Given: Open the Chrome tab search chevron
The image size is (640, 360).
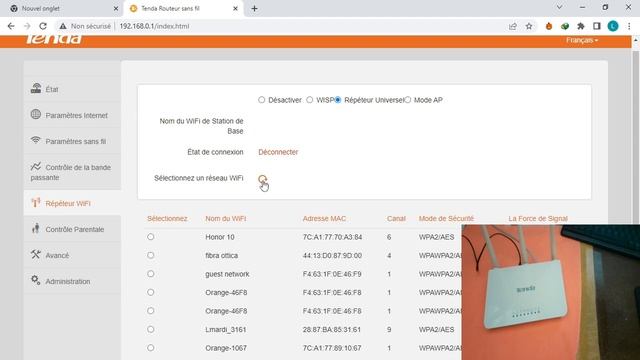Looking at the screenshot, I should click(x=559, y=7).
